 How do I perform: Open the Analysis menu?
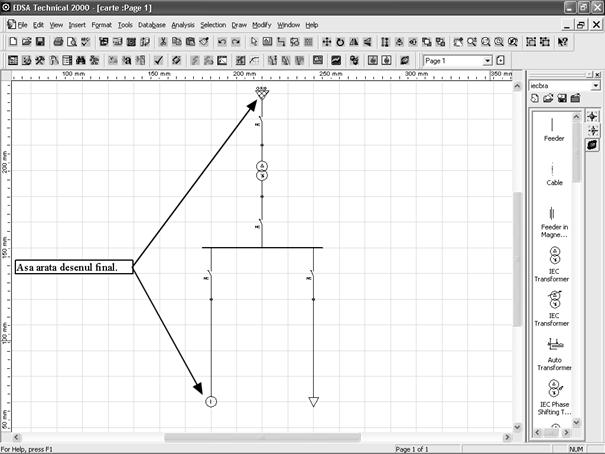(182, 24)
